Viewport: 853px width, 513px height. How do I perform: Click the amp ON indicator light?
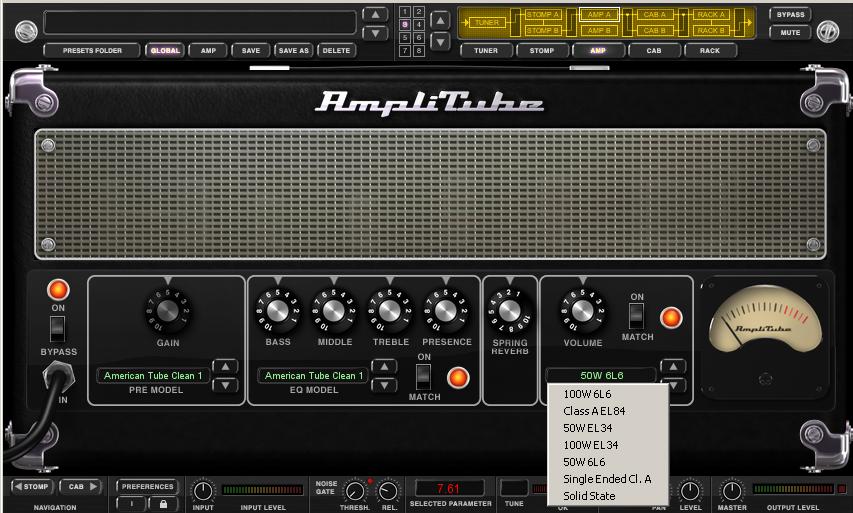[58, 290]
